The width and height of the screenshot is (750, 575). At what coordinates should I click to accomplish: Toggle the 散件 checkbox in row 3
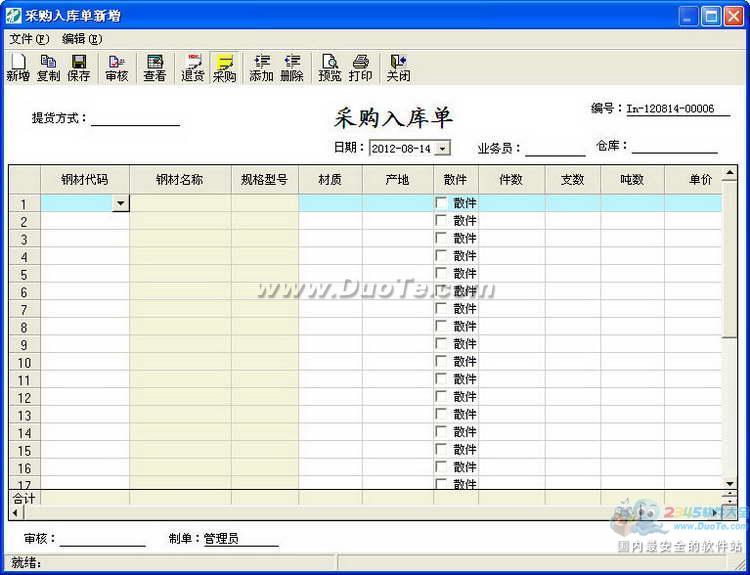coord(441,238)
